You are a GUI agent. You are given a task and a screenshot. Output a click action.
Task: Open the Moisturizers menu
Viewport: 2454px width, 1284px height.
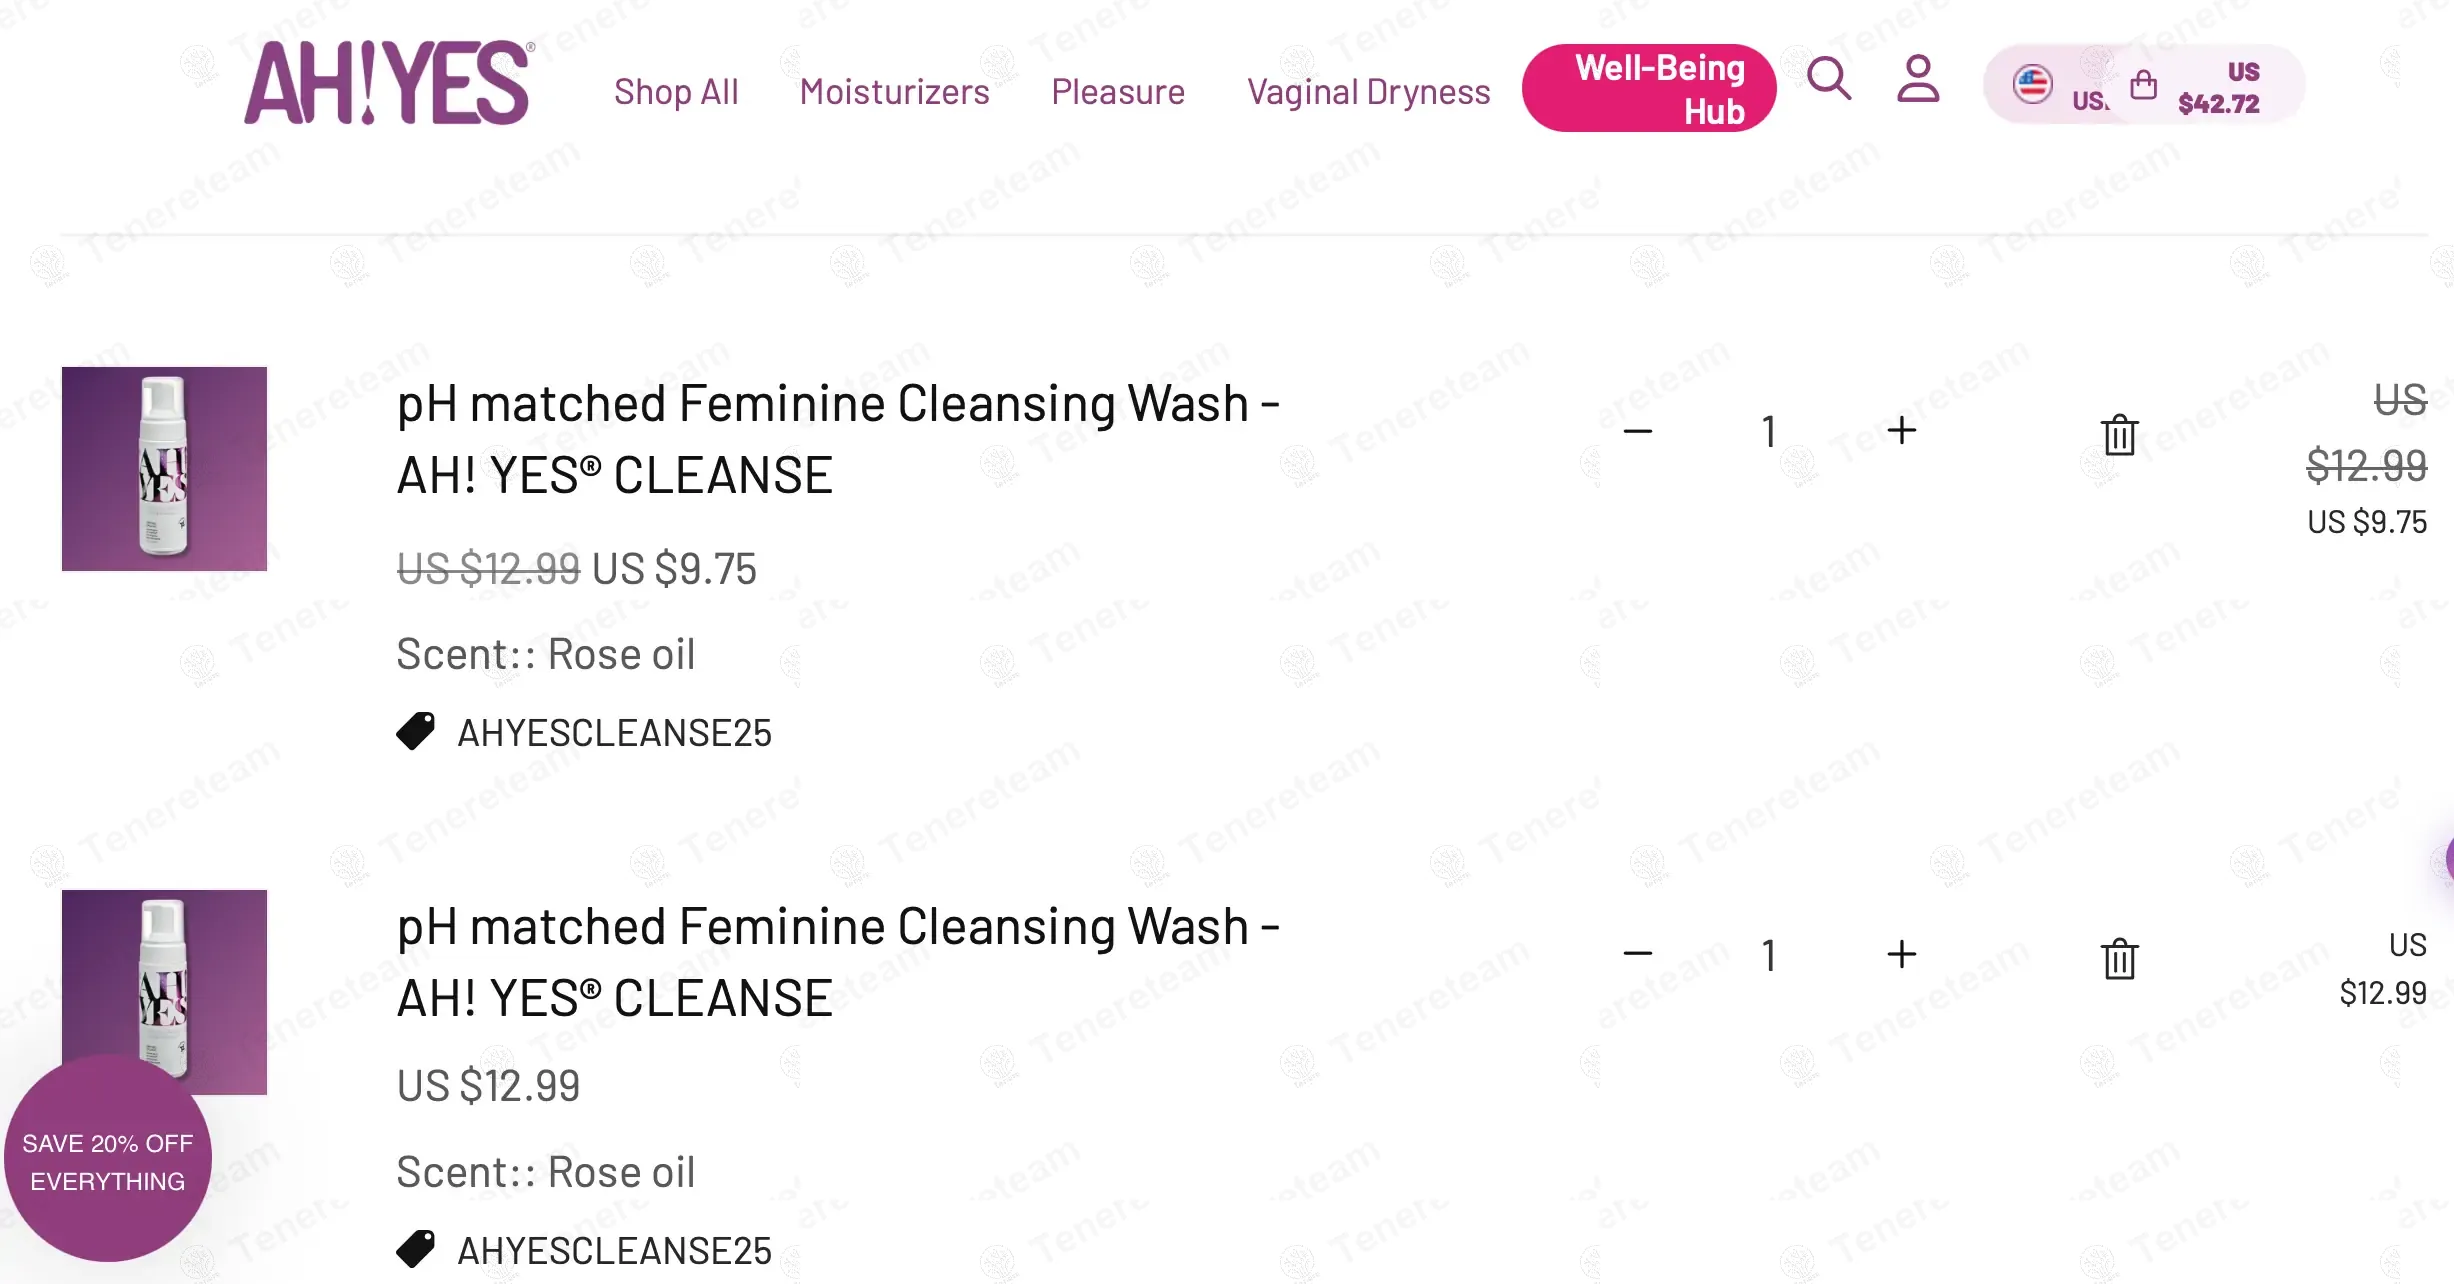point(894,92)
